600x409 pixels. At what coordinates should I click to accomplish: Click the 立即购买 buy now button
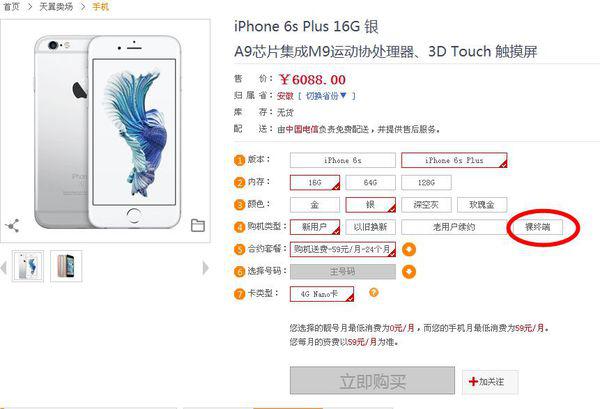(x=372, y=381)
